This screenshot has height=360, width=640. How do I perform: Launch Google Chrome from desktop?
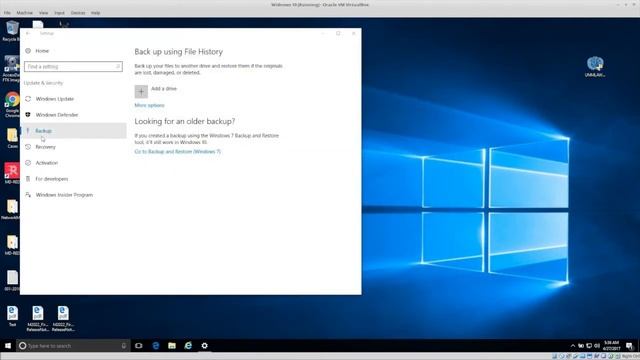click(12, 105)
